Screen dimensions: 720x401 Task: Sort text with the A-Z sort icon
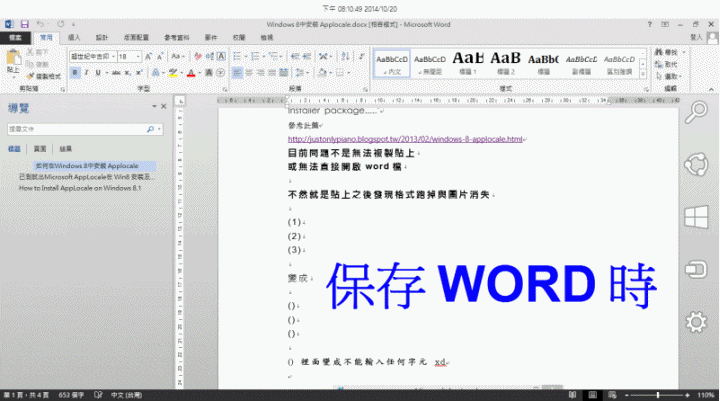pos(345,56)
